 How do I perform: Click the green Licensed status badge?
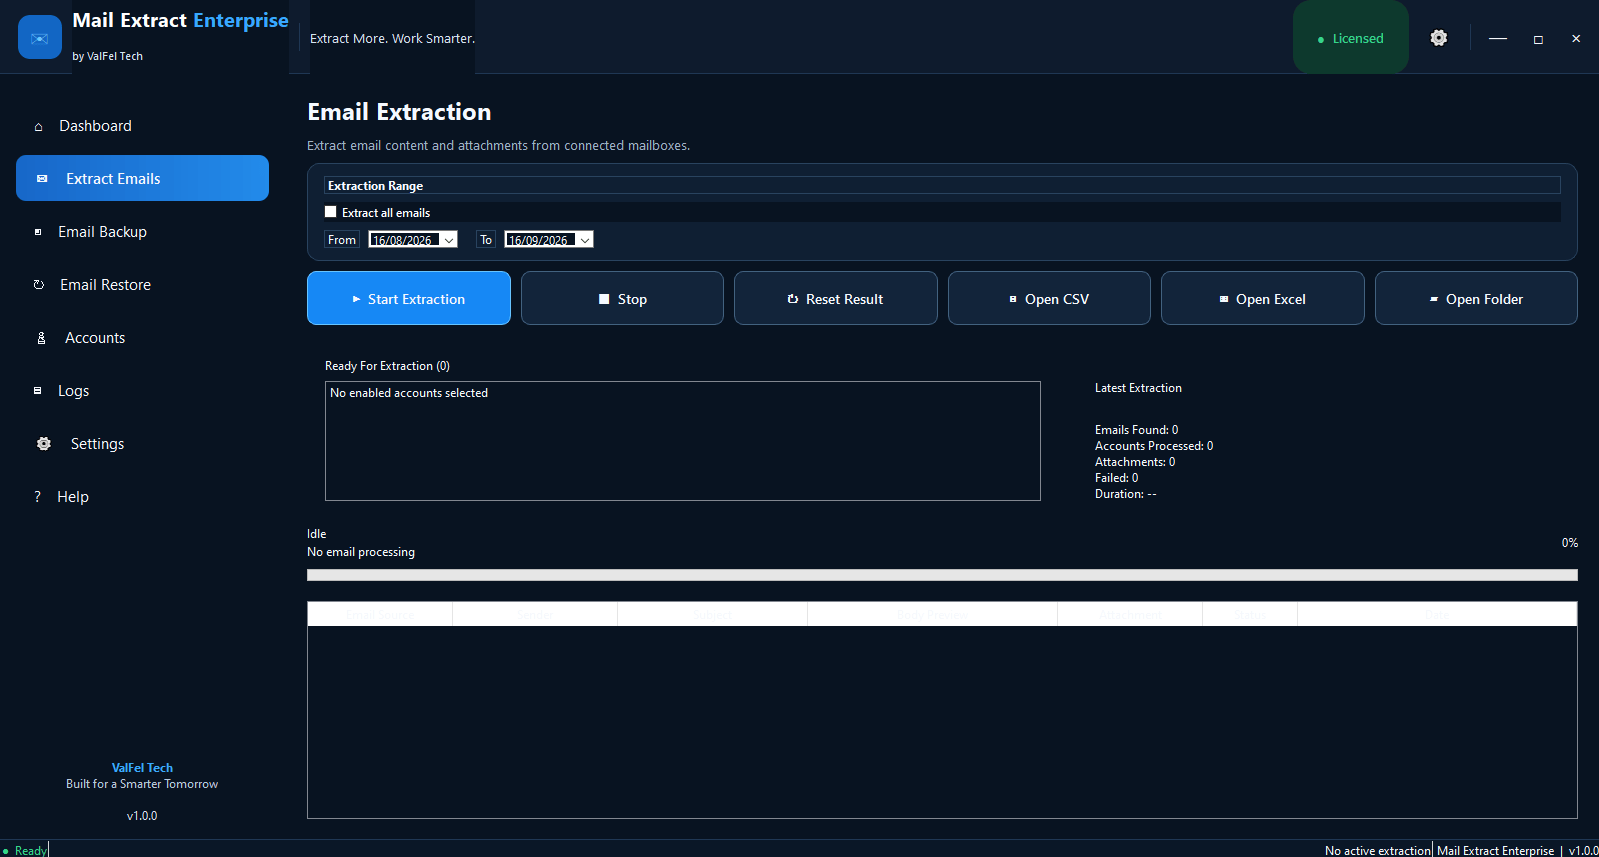click(1351, 38)
